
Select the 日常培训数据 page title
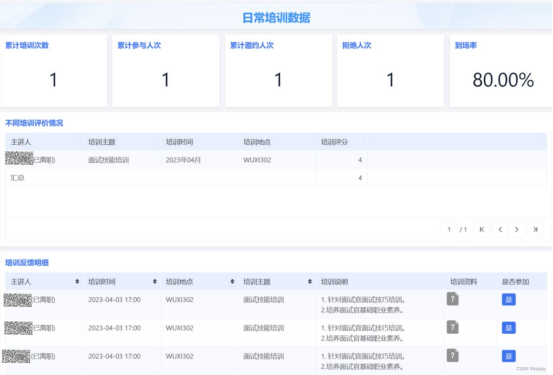[276, 18]
